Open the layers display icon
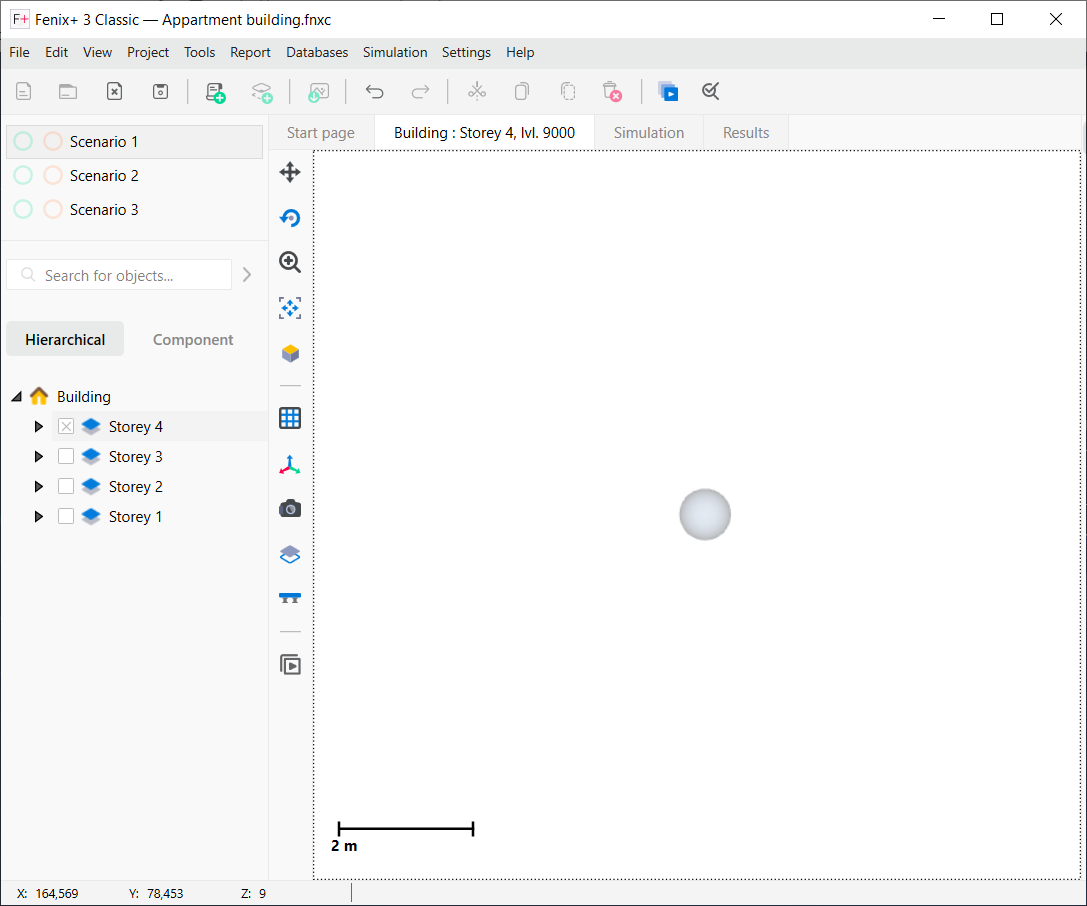 coord(290,554)
